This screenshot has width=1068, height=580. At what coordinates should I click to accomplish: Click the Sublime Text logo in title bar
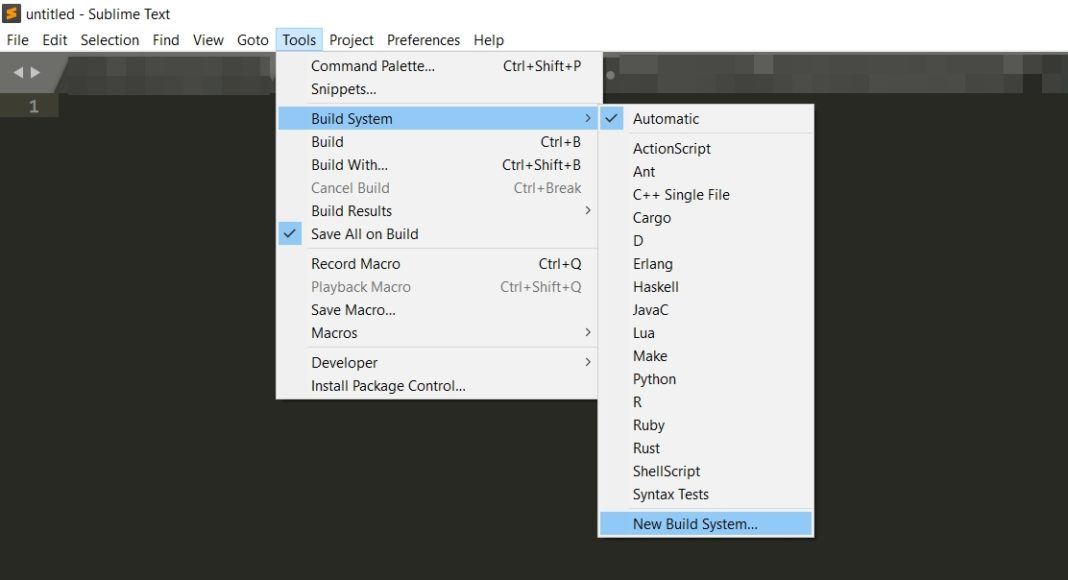[9, 13]
